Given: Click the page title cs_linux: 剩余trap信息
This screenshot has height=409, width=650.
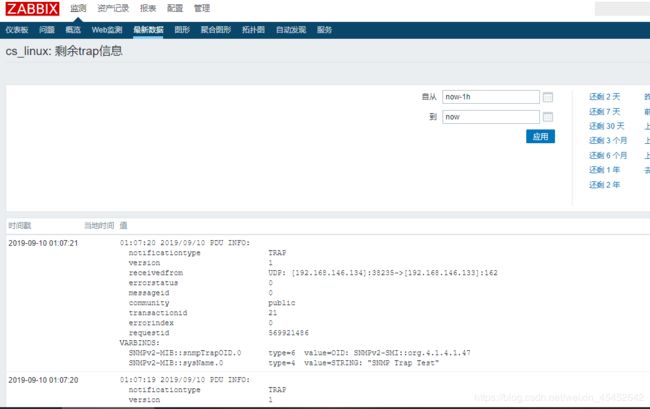Looking at the screenshot, I should point(64,51).
